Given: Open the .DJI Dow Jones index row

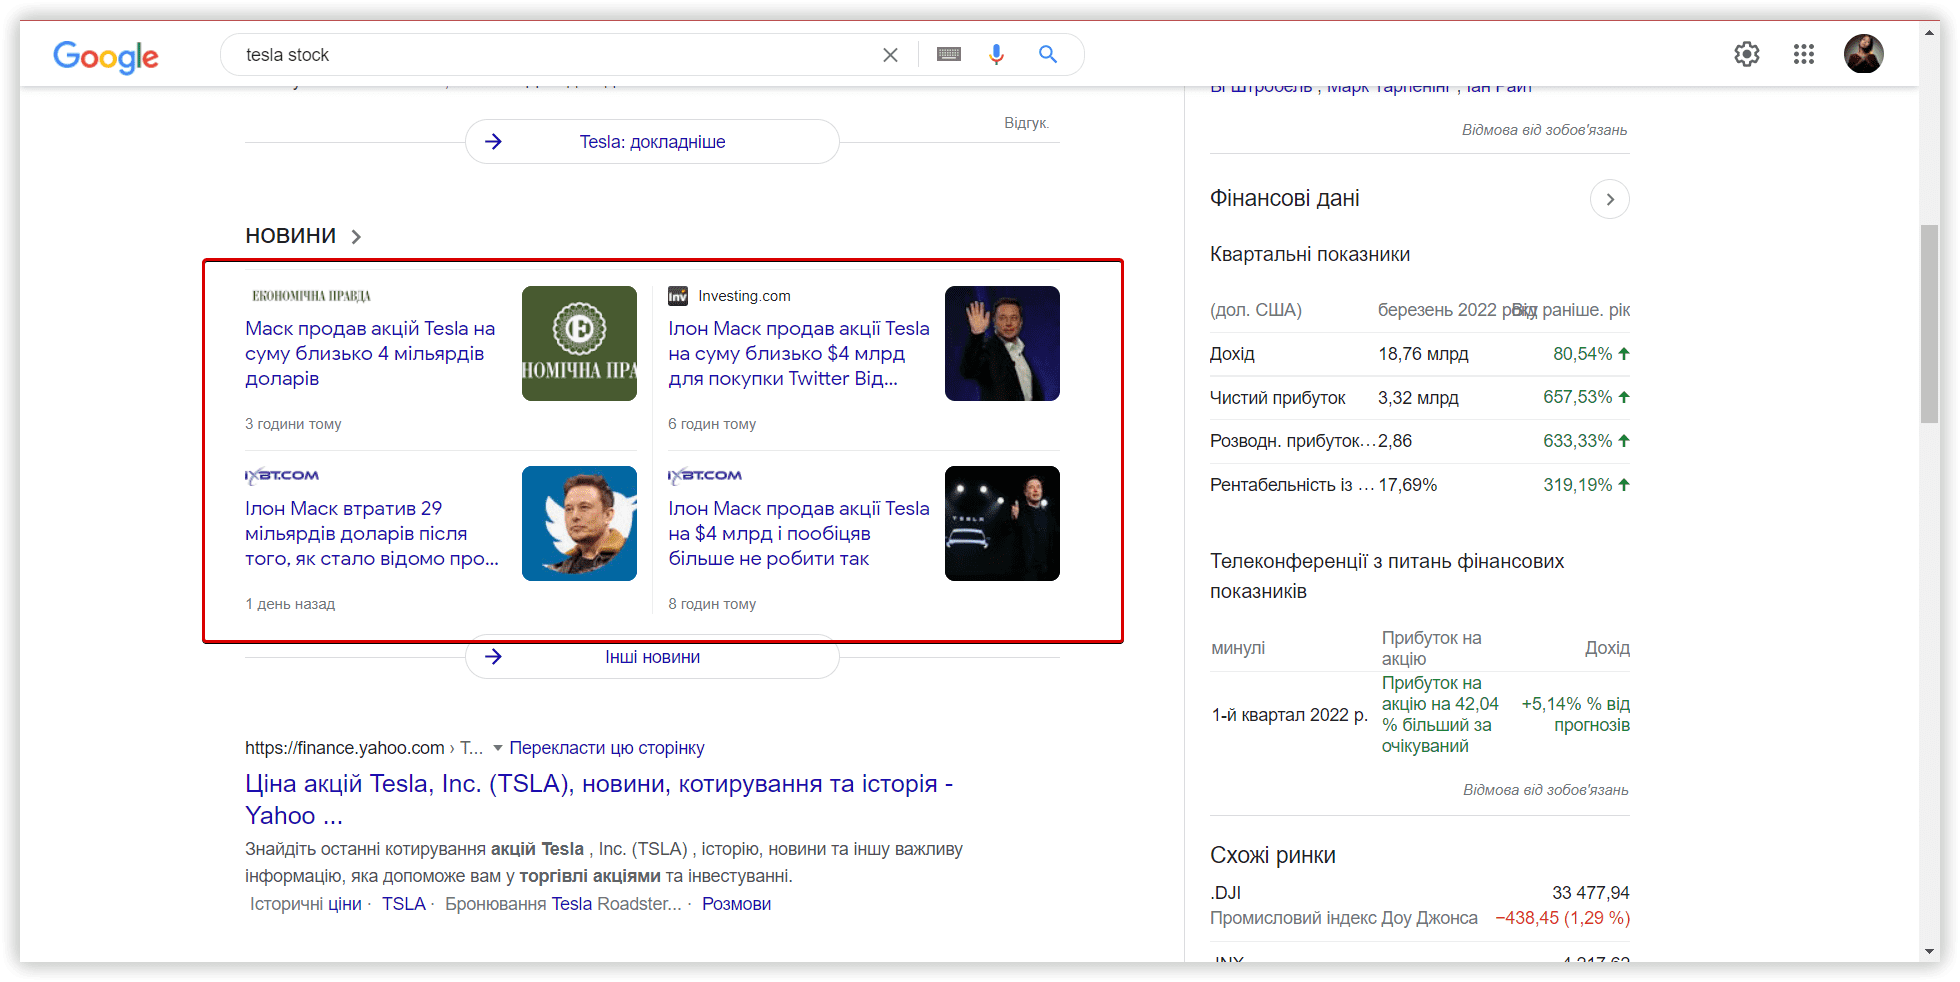Looking at the screenshot, I should click(1420, 905).
